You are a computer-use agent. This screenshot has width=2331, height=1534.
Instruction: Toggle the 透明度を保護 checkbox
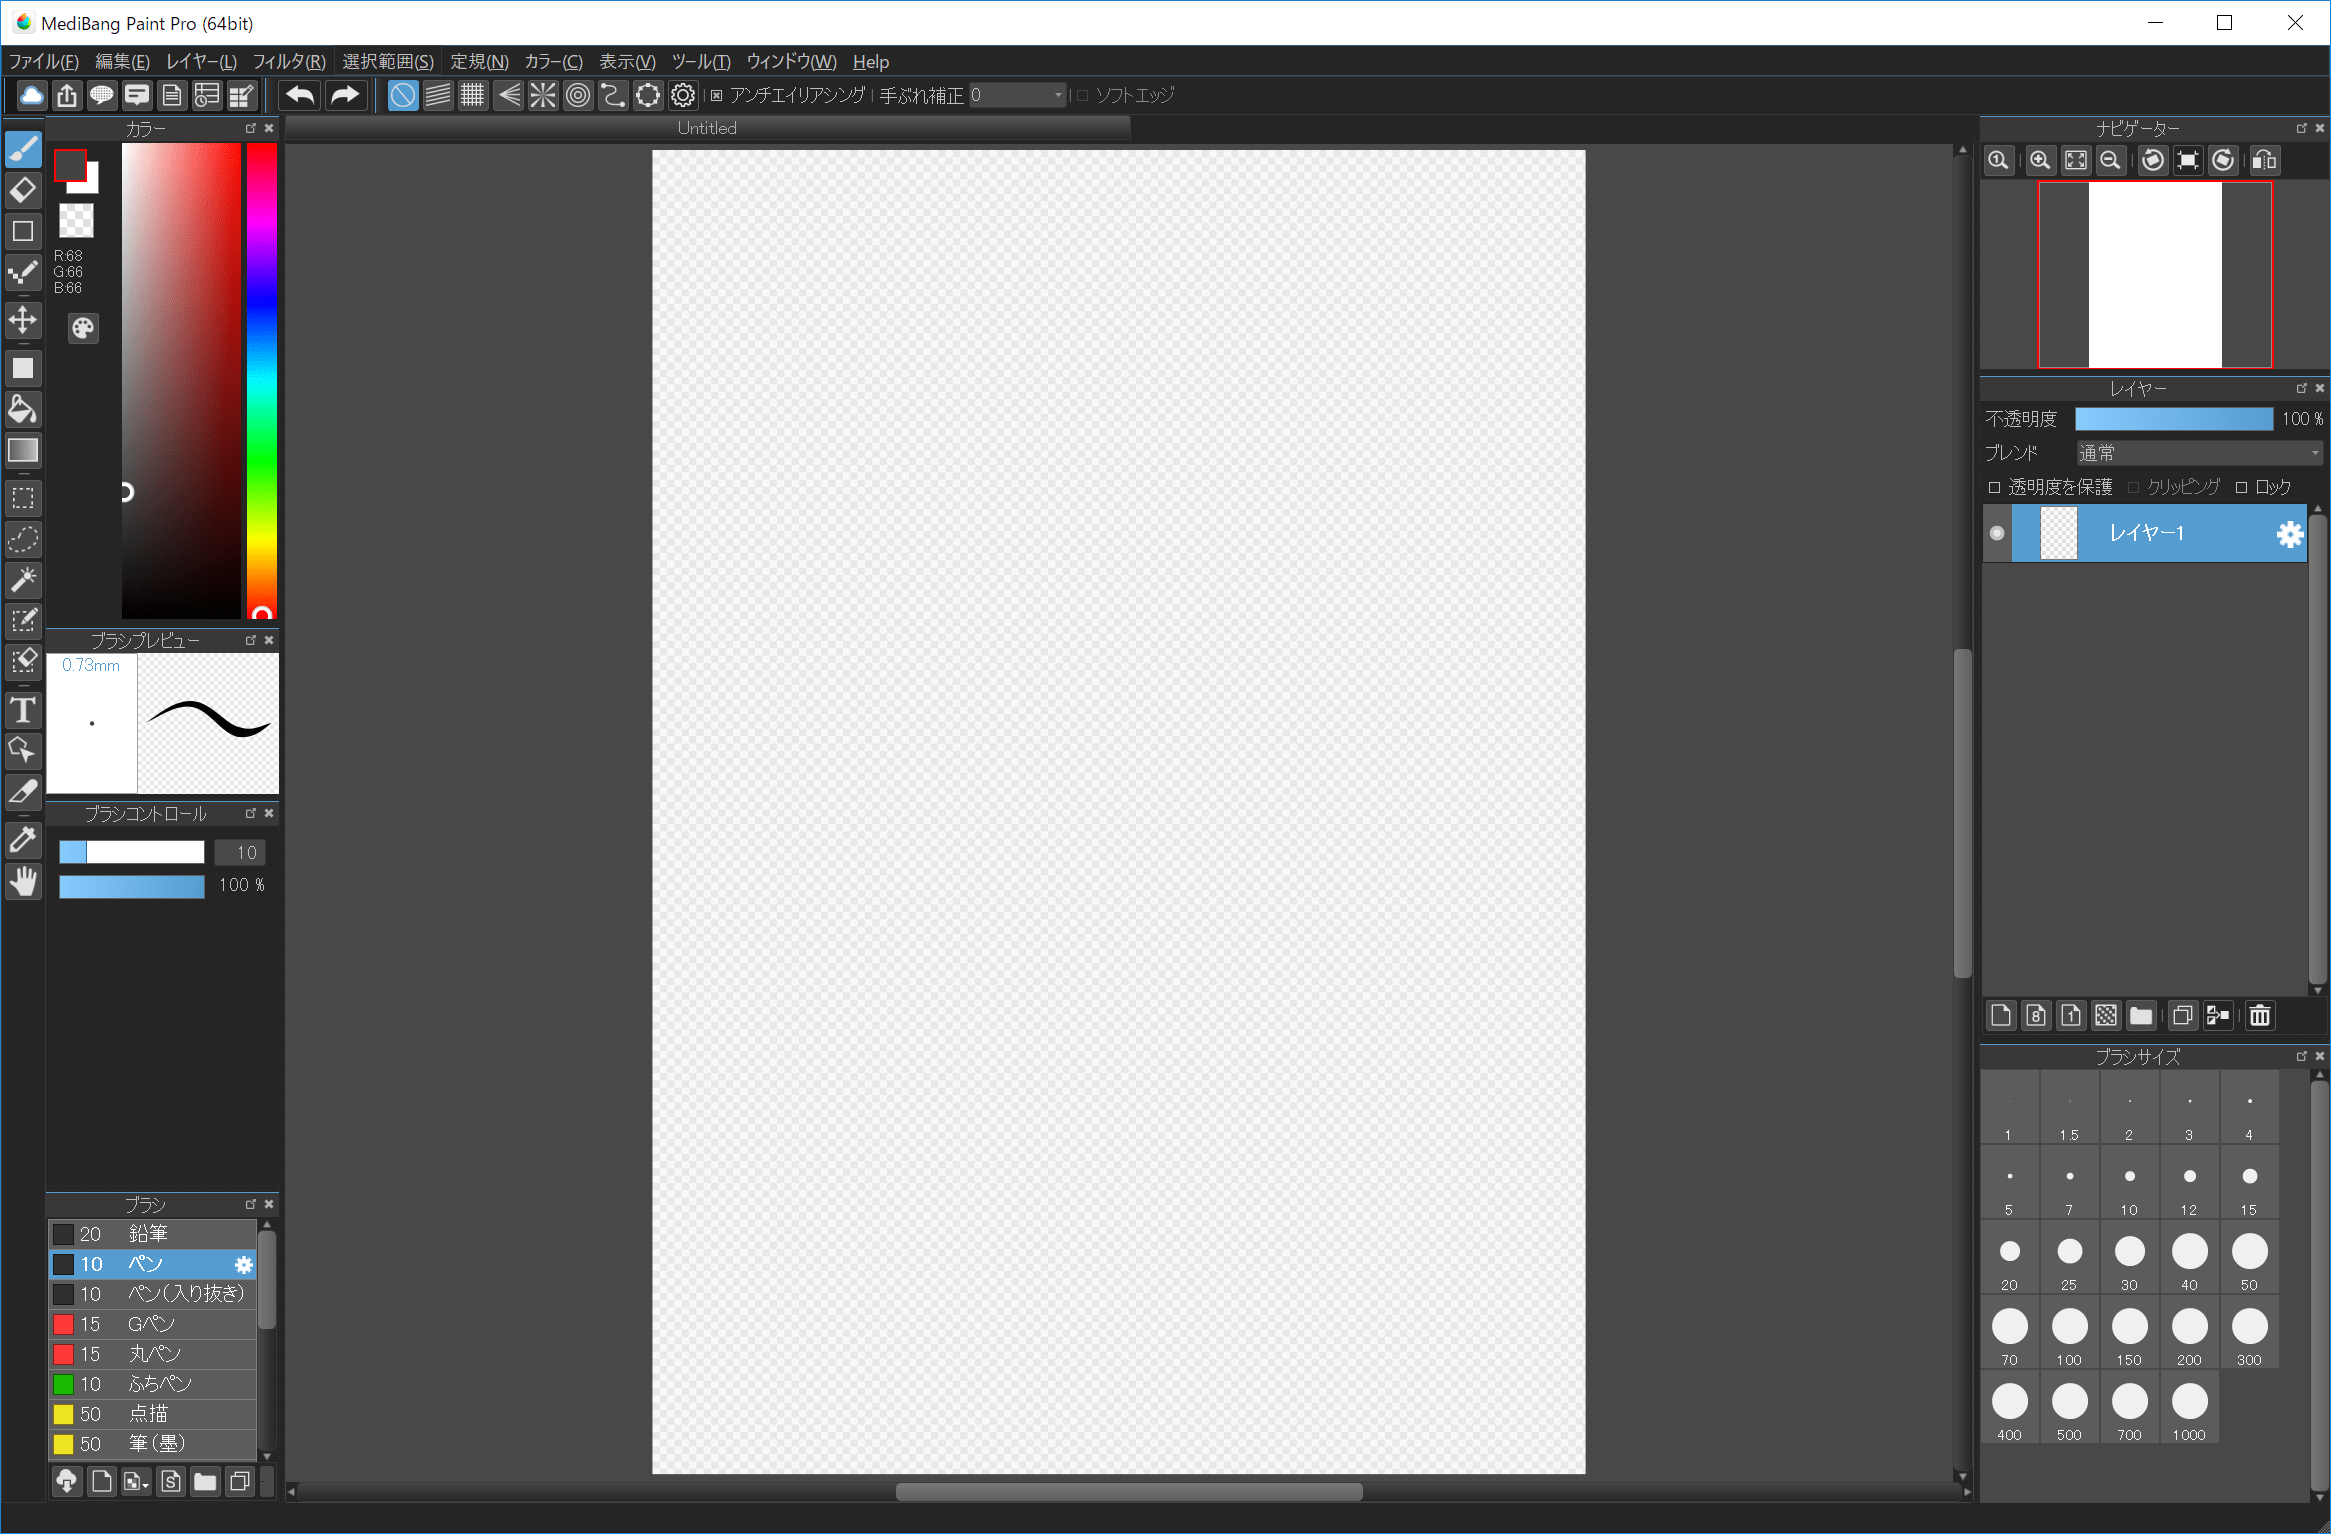click(1994, 487)
